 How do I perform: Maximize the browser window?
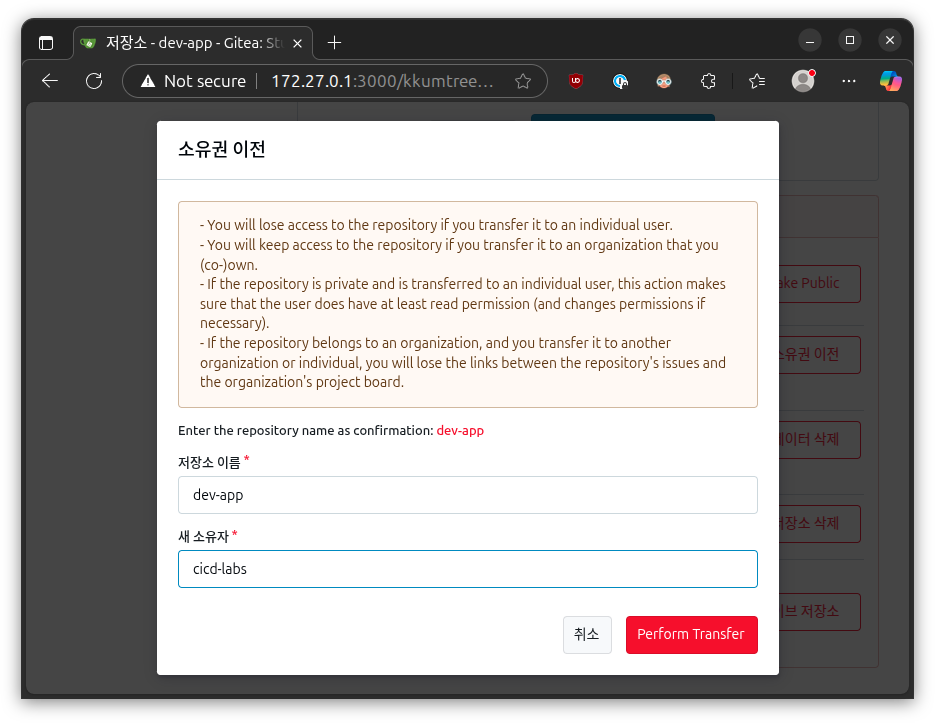click(x=850, y=40)
